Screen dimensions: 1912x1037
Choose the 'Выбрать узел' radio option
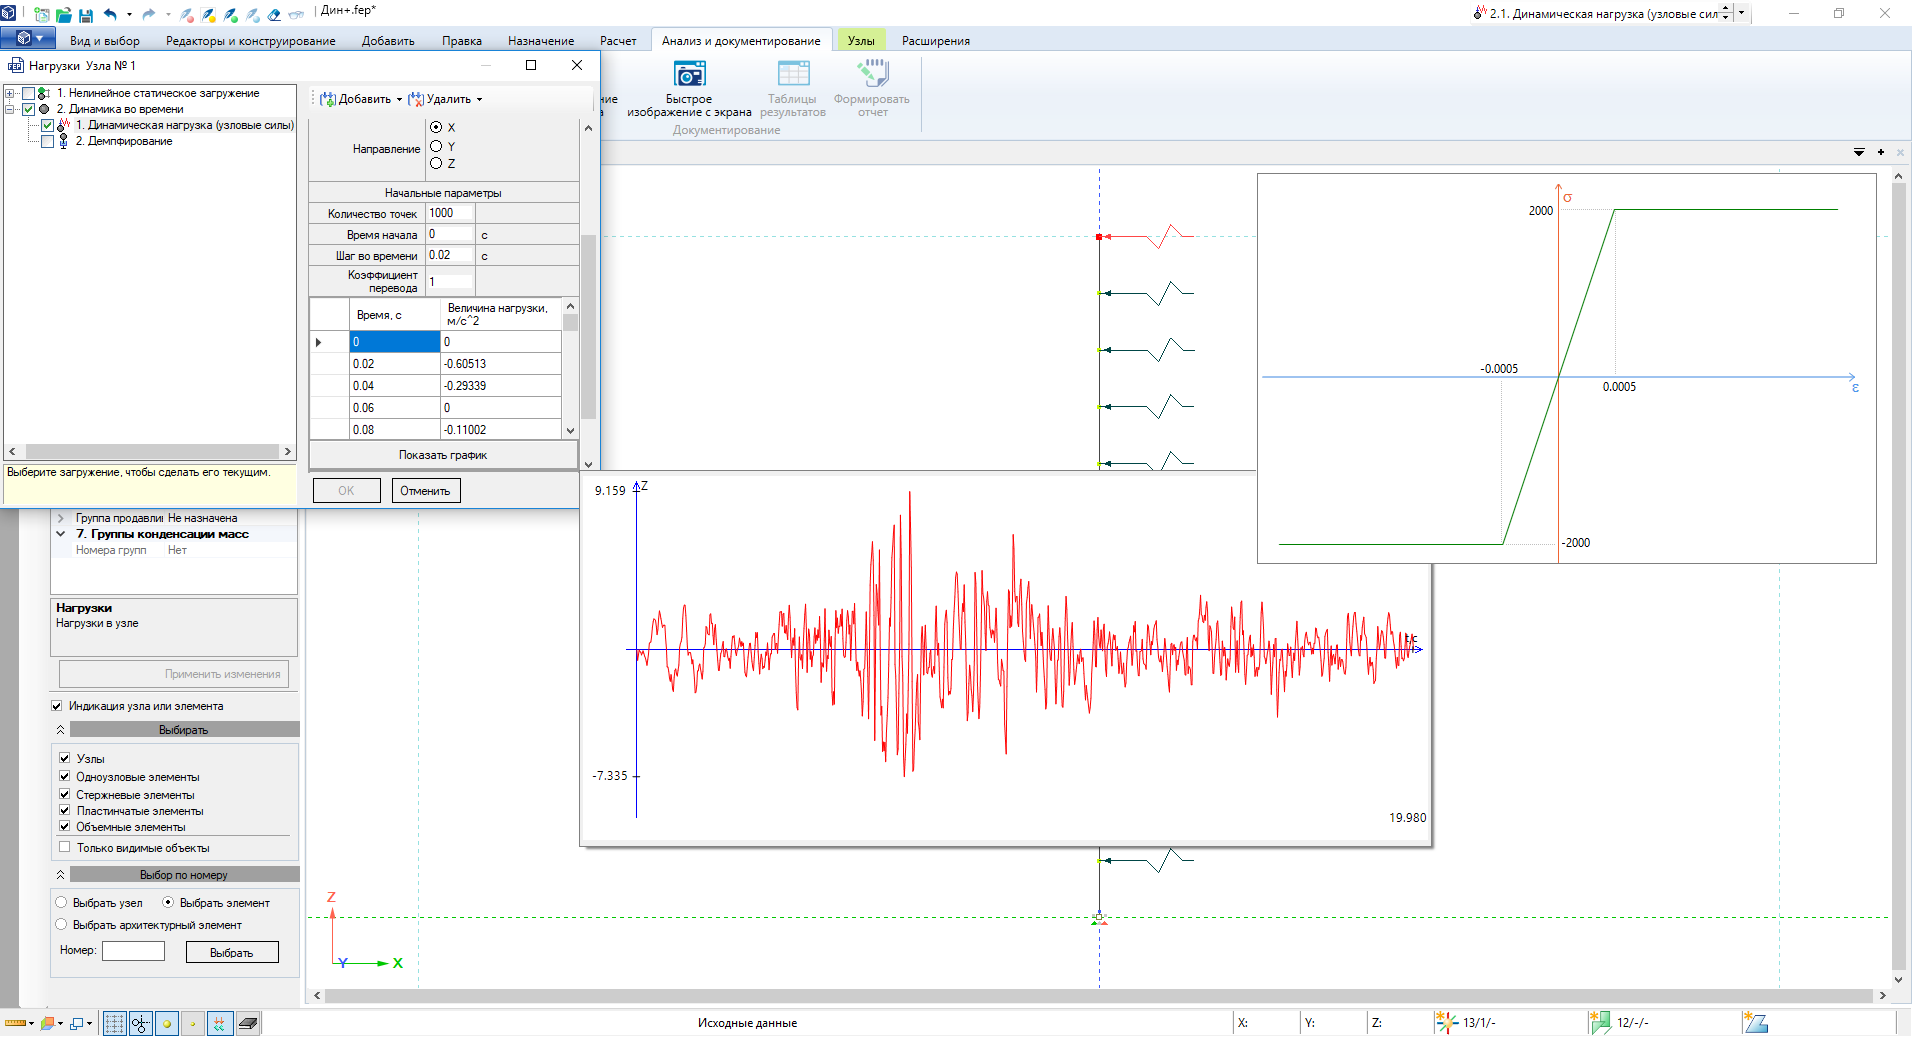(62, 903)
